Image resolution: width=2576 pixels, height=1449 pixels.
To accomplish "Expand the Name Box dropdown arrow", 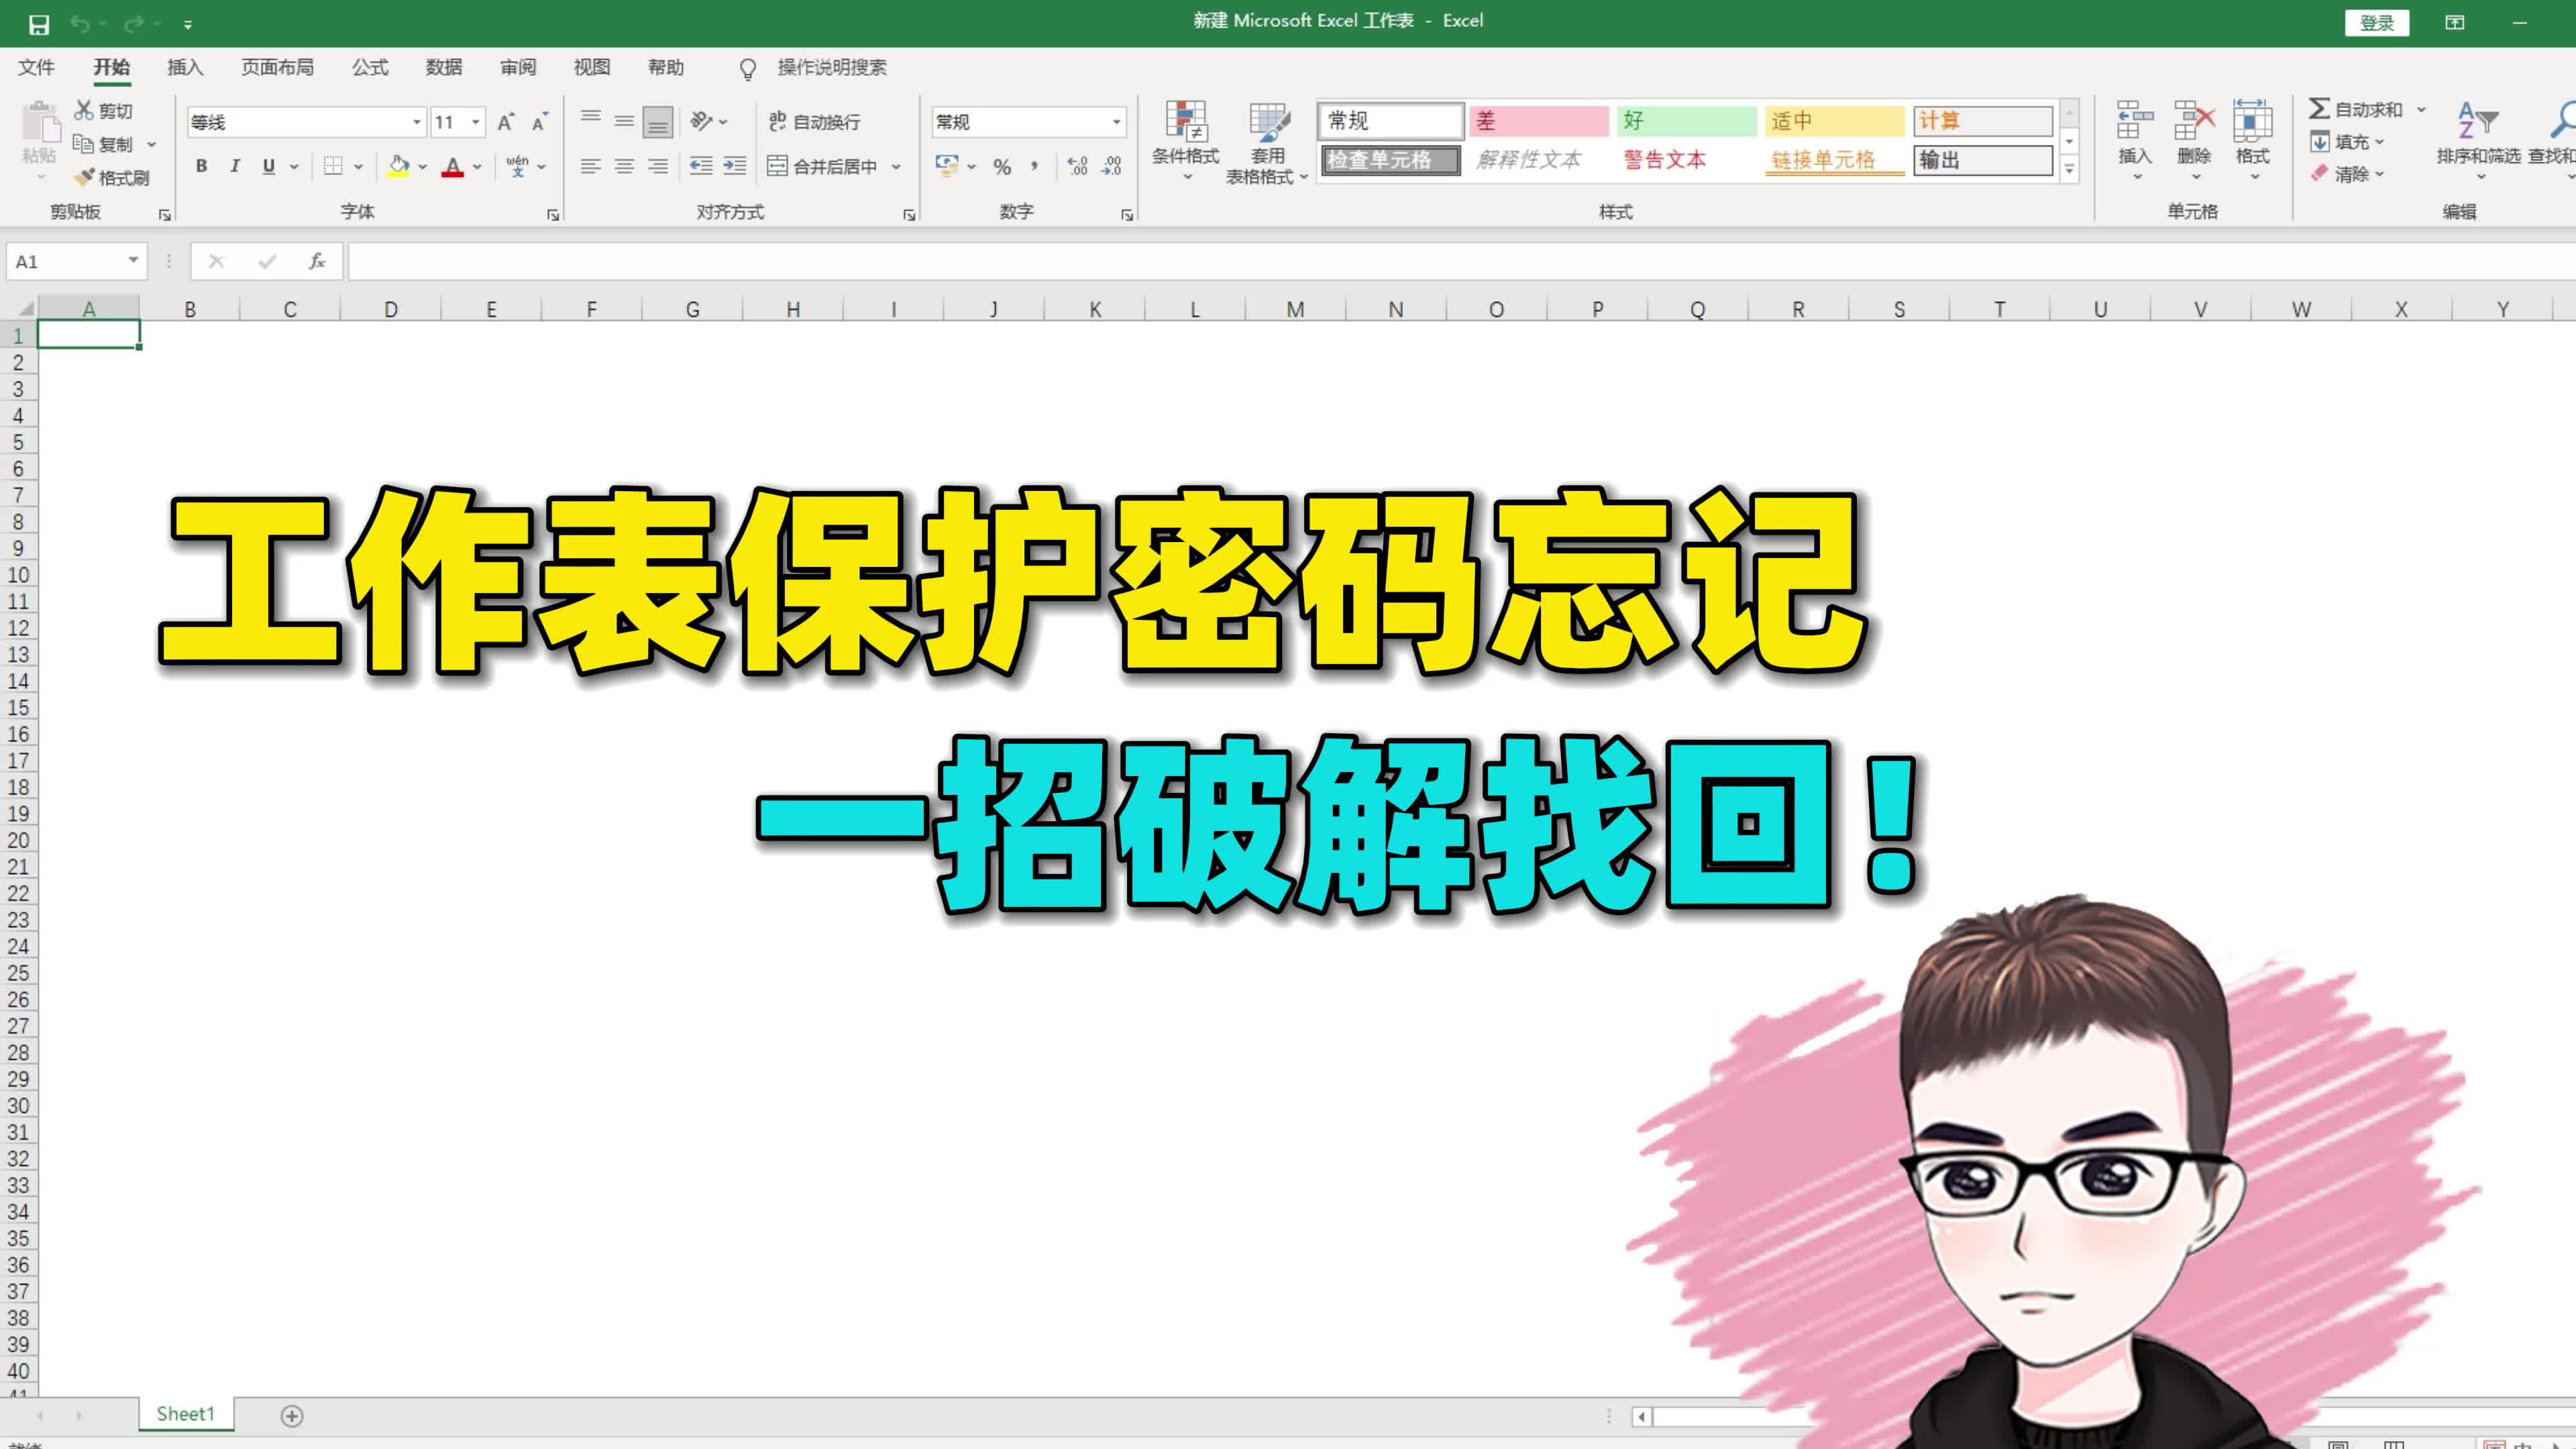I will click(x=133, y=261).
